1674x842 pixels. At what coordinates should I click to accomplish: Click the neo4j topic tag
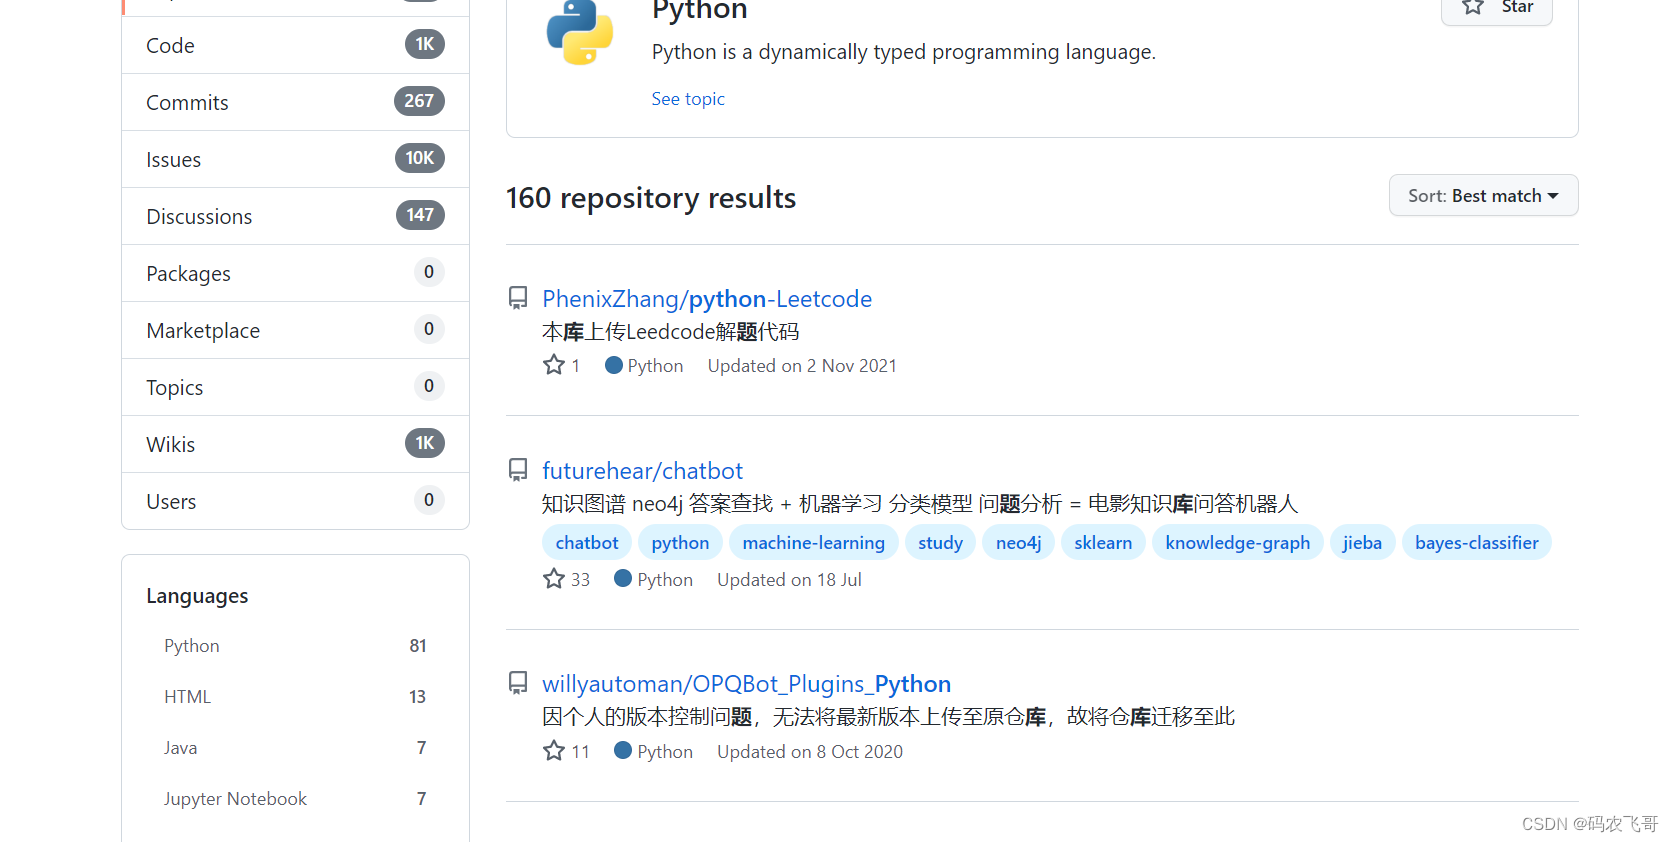tap(1018, 542)
